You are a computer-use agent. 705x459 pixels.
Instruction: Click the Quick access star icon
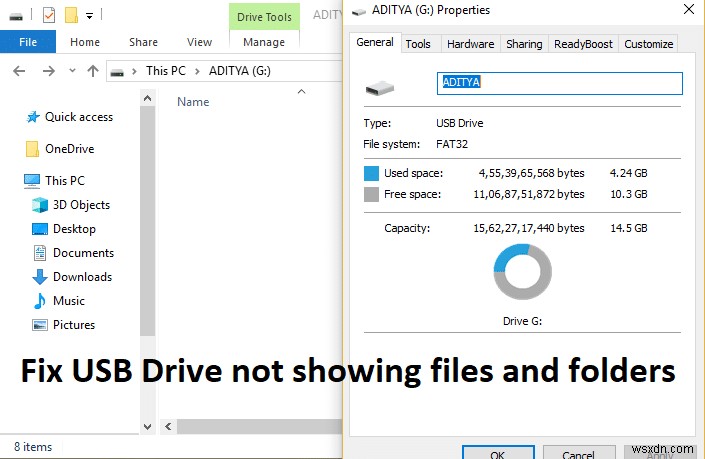pos(33,117)
